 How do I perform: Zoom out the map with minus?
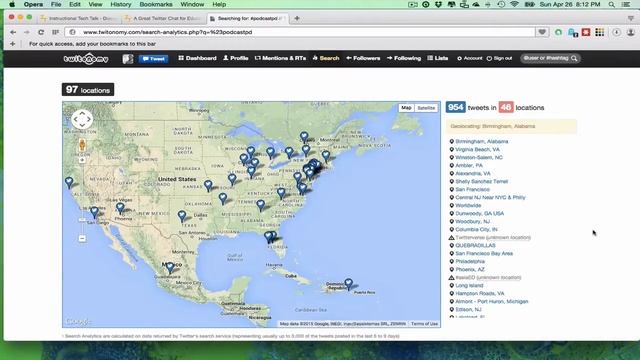tap(82, 238)
